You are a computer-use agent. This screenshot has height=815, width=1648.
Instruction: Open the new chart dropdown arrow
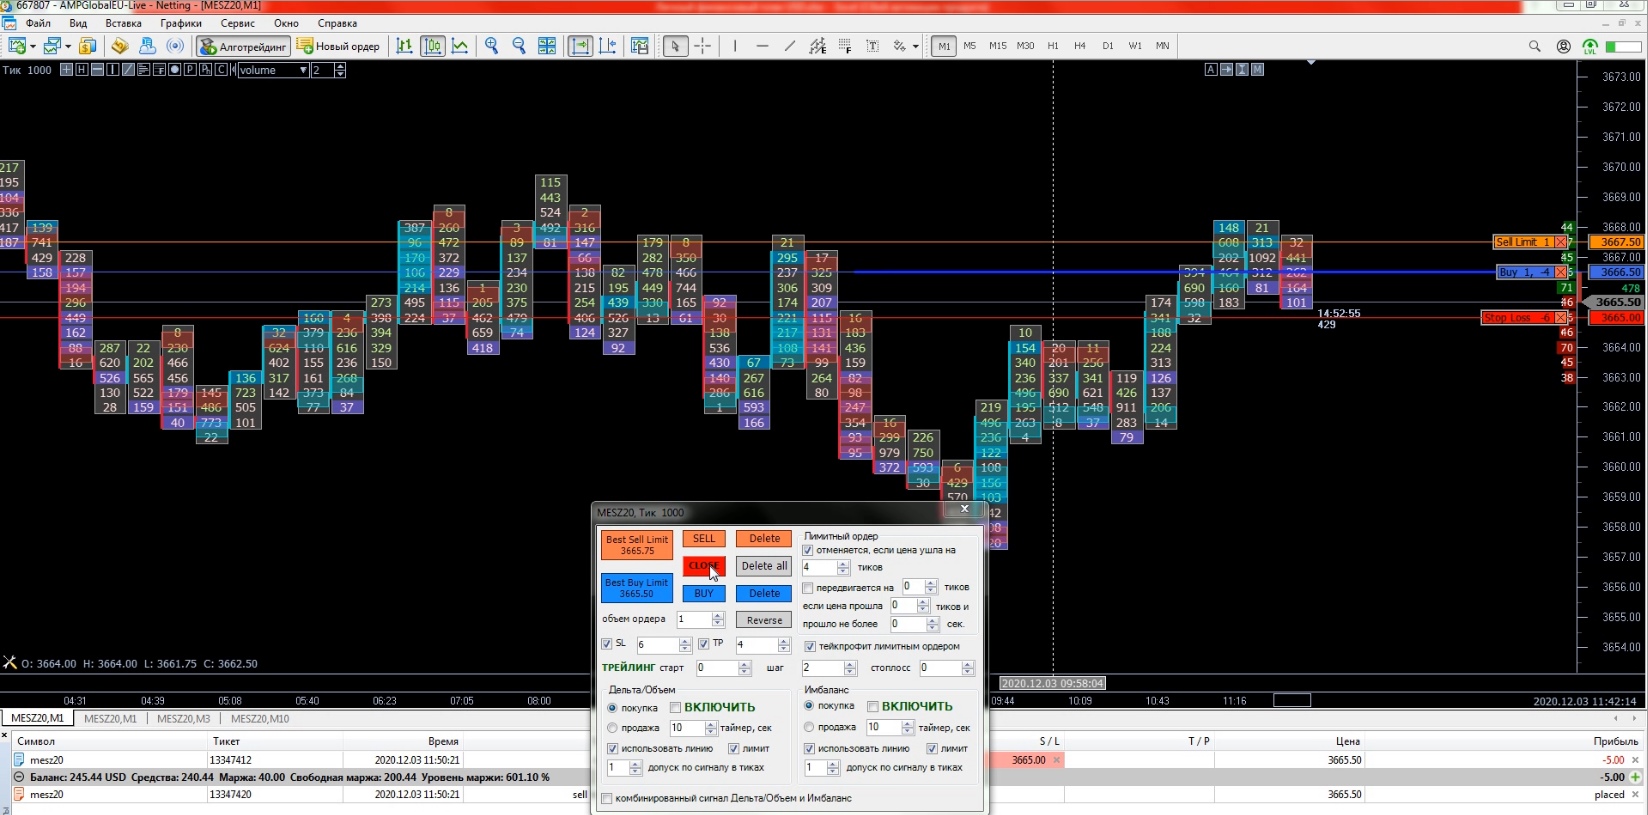click(x=33, y=46)
